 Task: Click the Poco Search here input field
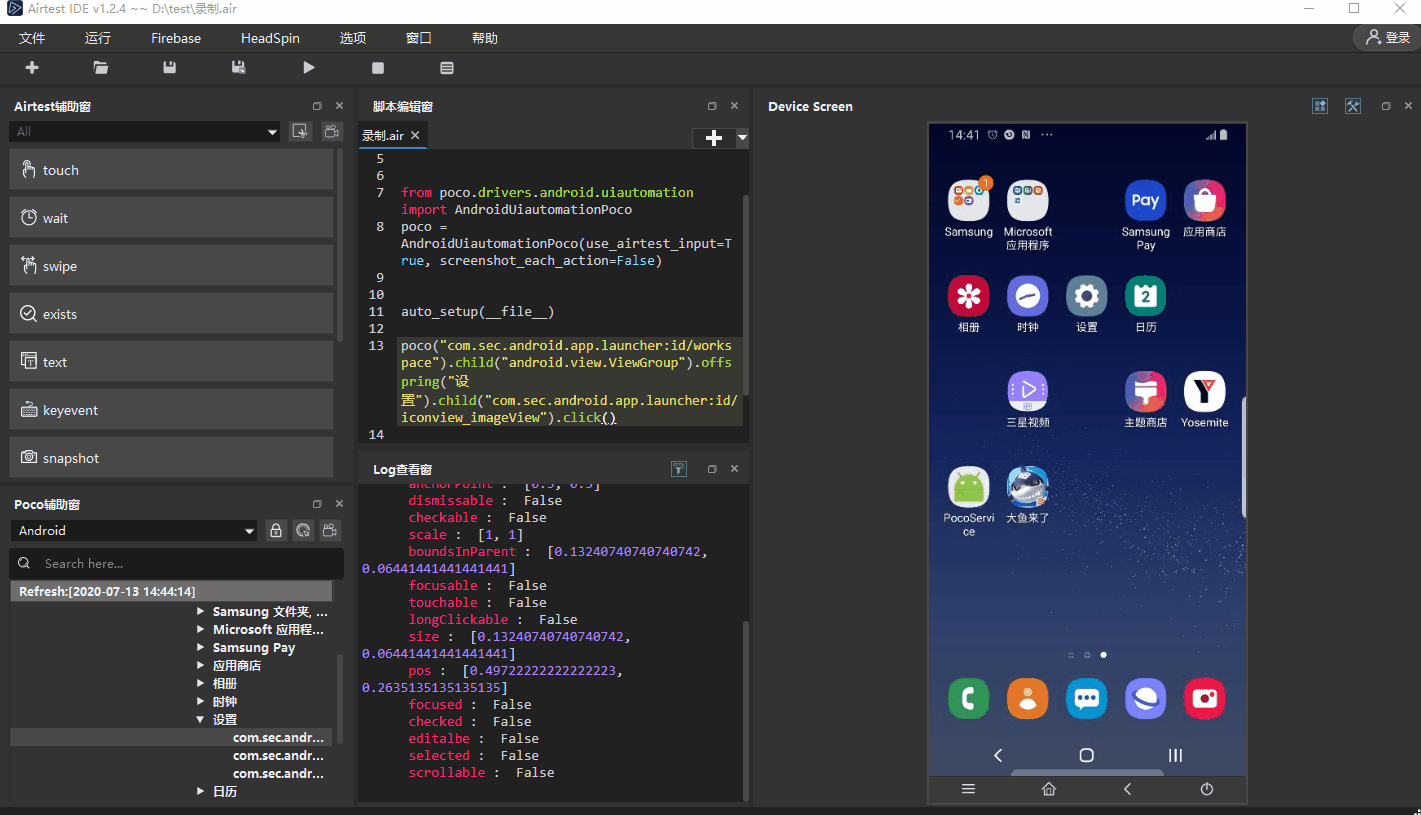(185, 563)
